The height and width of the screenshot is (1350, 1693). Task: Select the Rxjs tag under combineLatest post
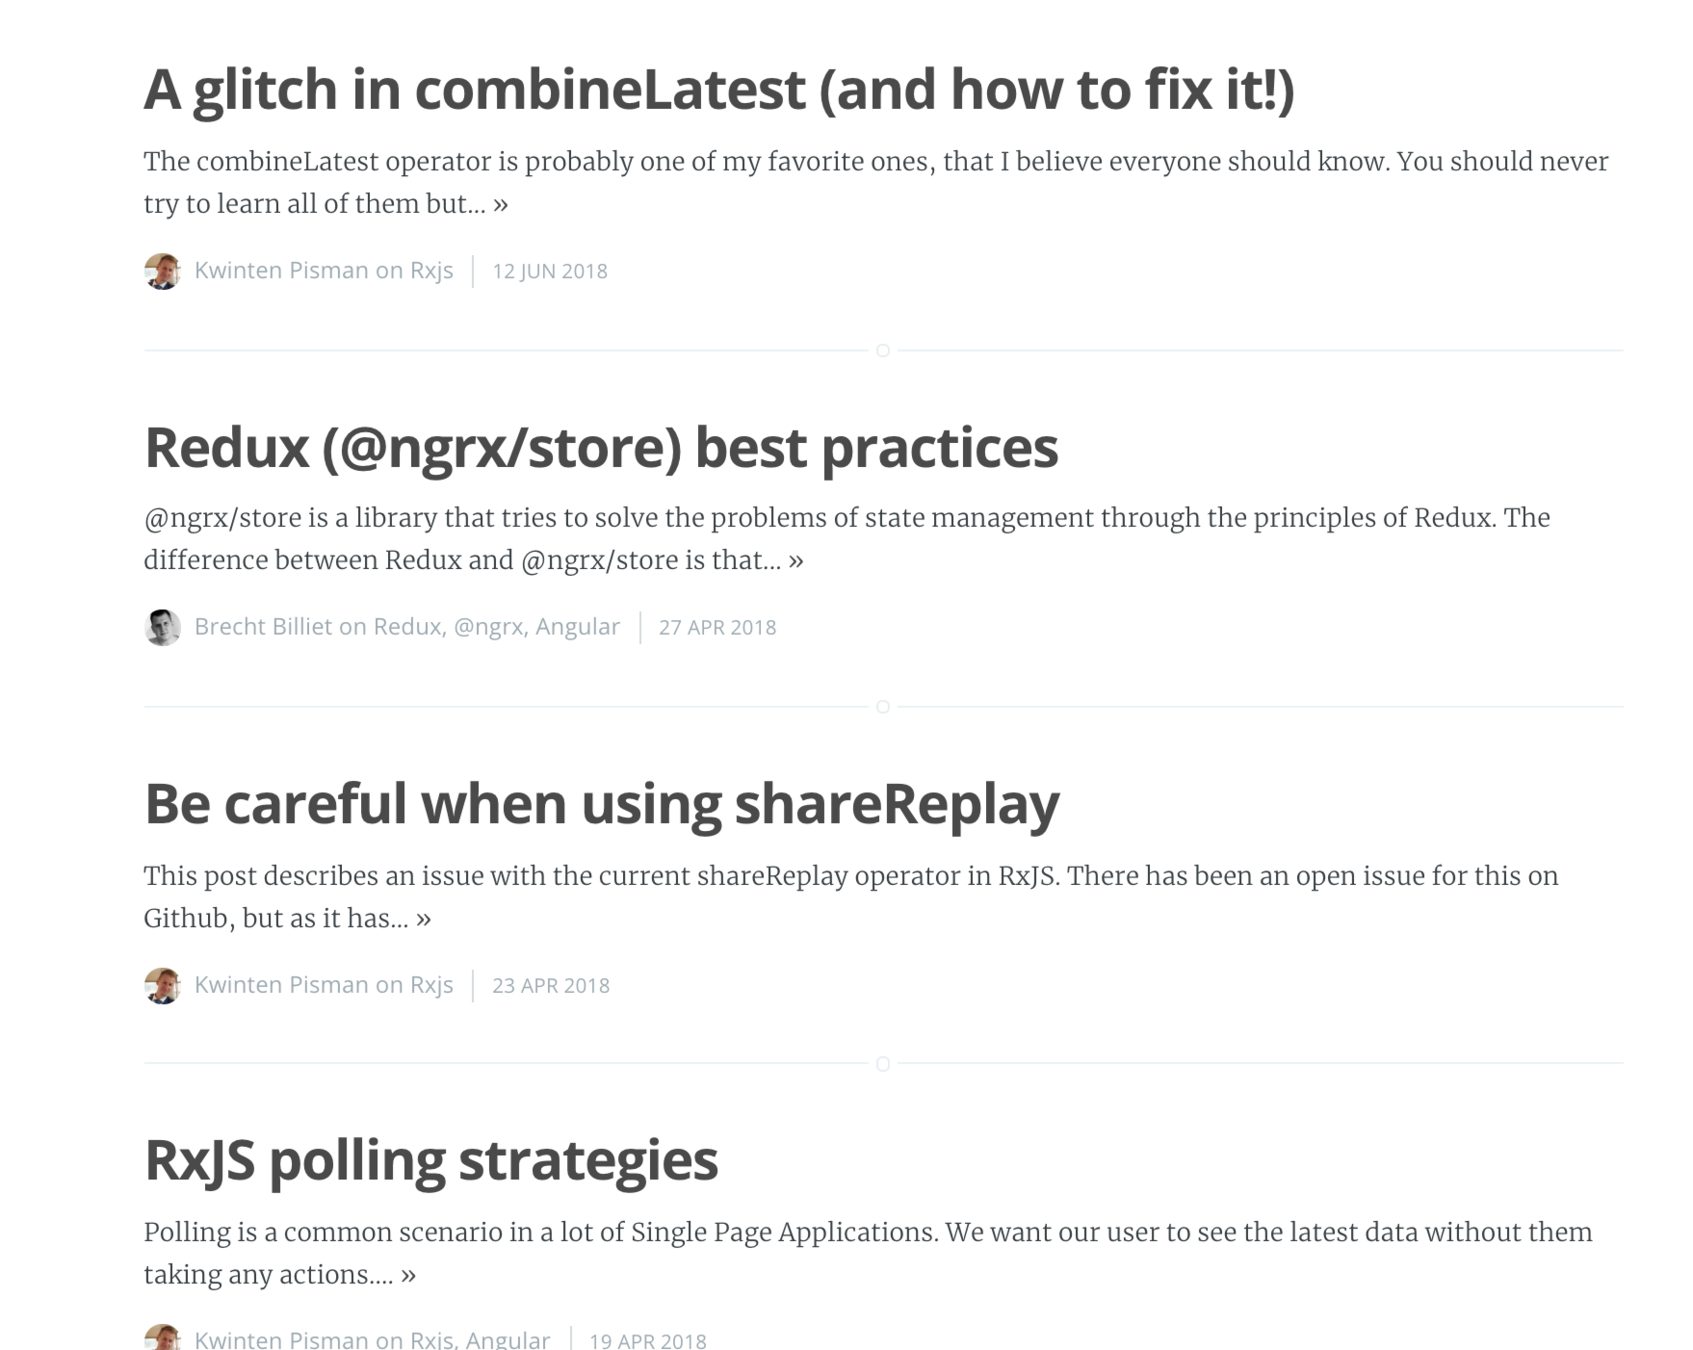click(x=431, y=271)
